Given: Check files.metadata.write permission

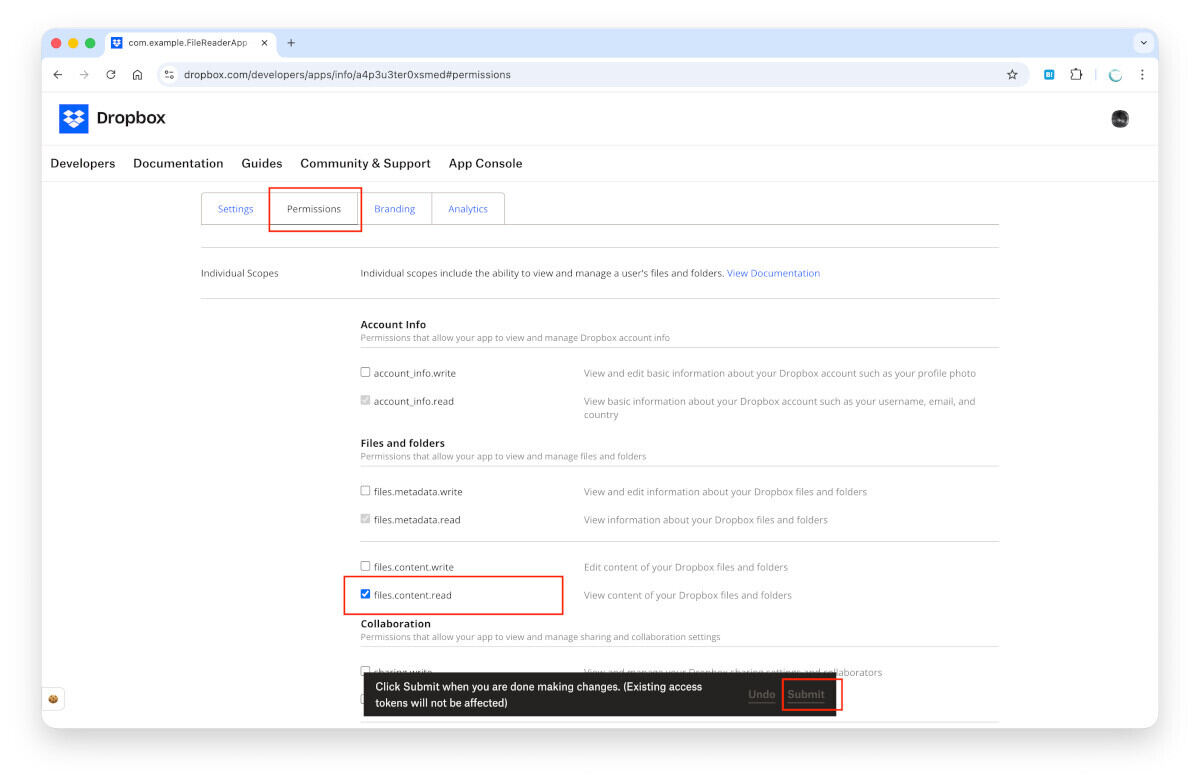Looking at the screenshot, I should pos(365,491).
